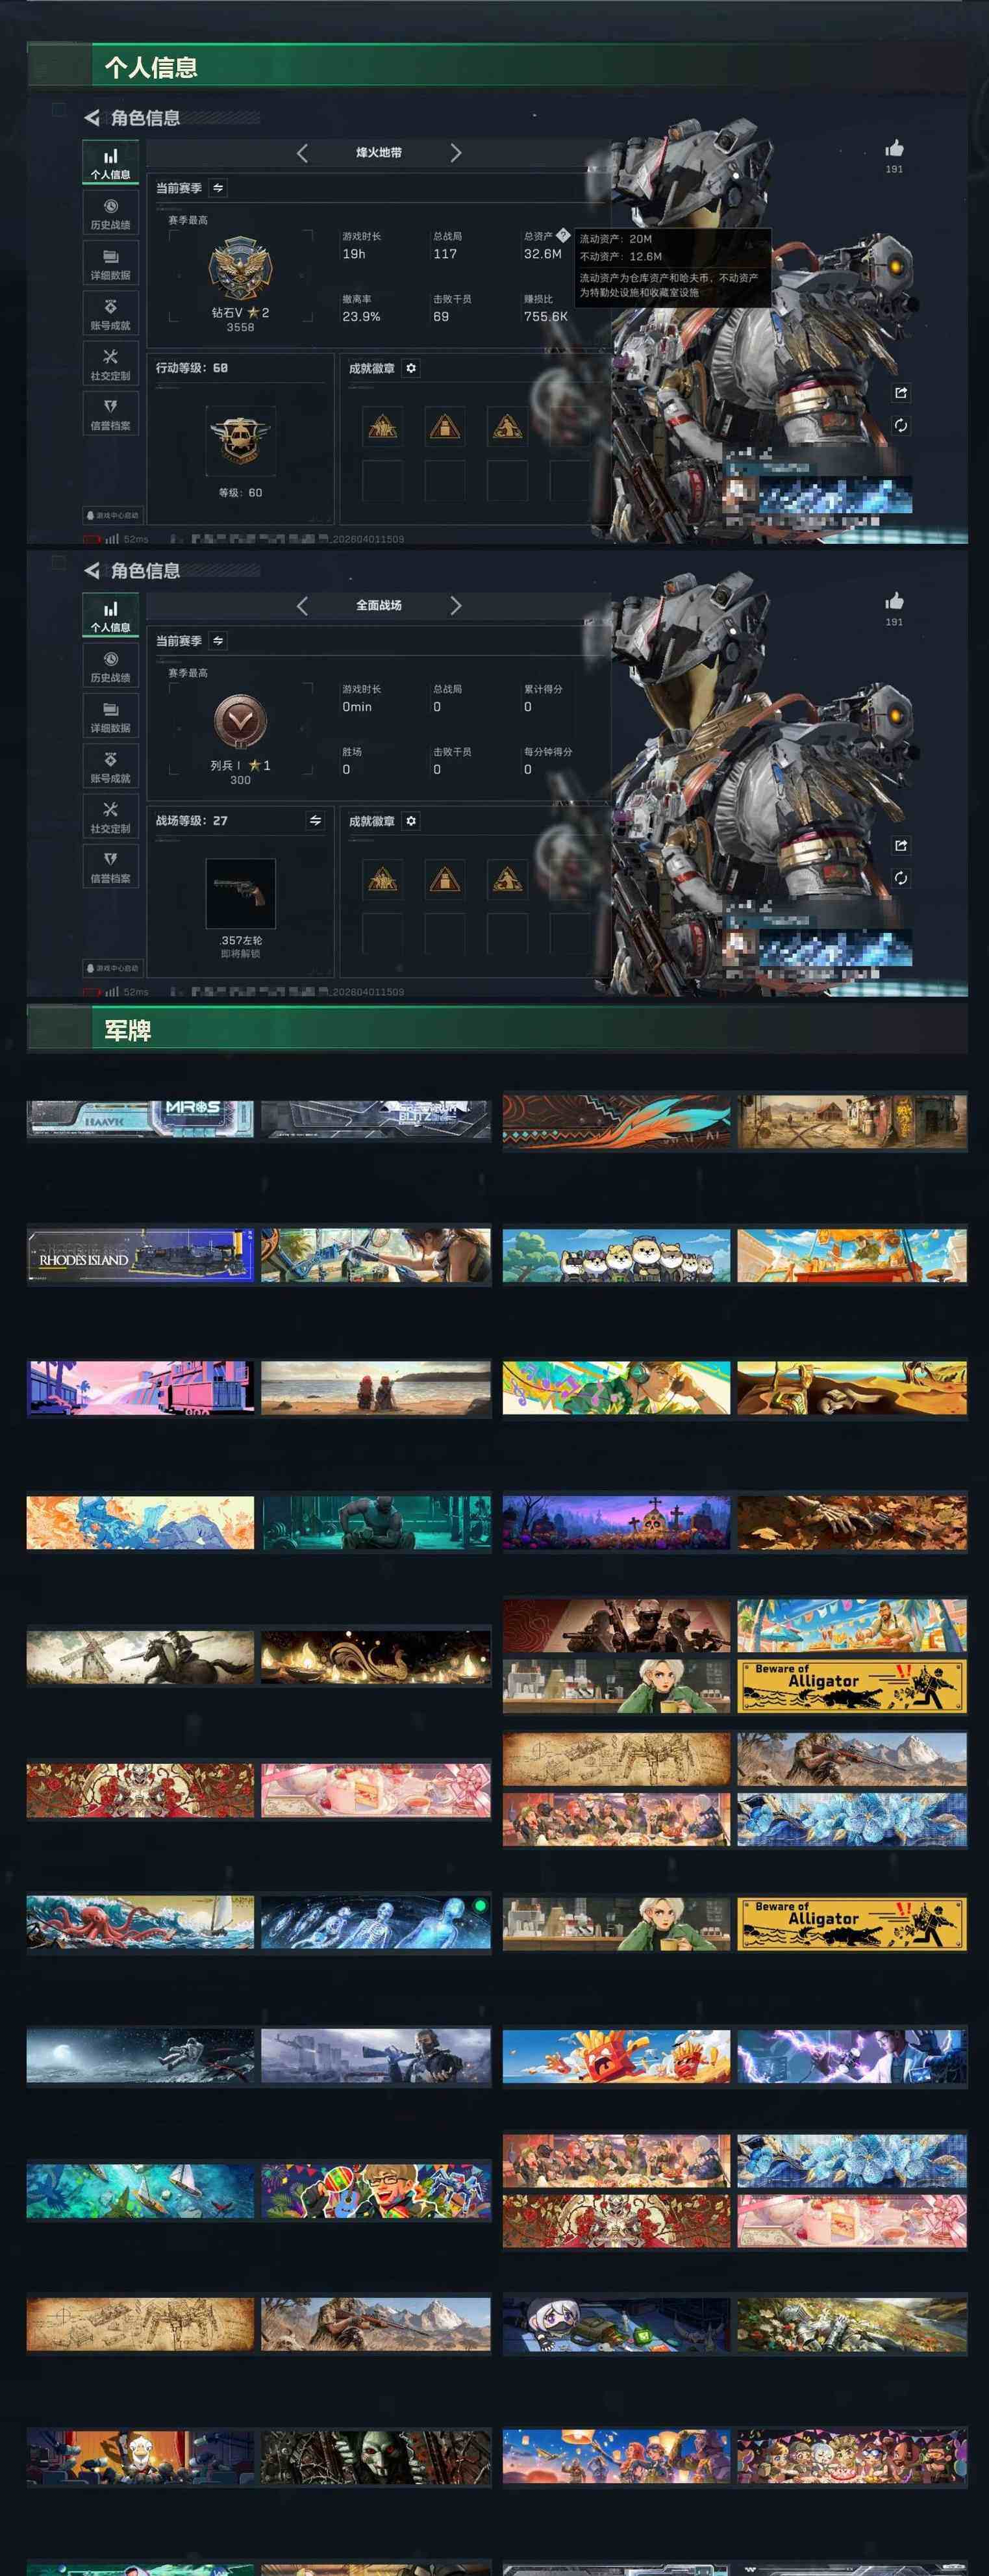Click left chevron beside 烽火地带 mode title
The width and height of the screenshot is (989, 2576).
tap(302, 153)
